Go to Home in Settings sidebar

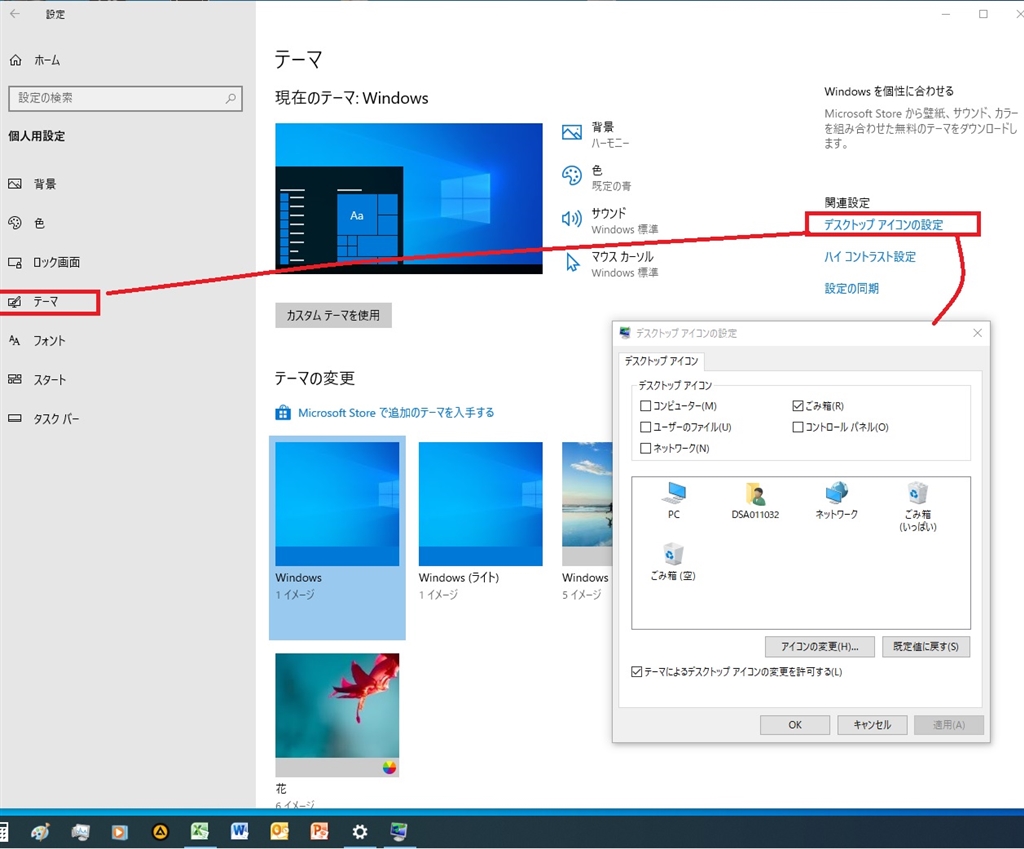pos(35,60)
